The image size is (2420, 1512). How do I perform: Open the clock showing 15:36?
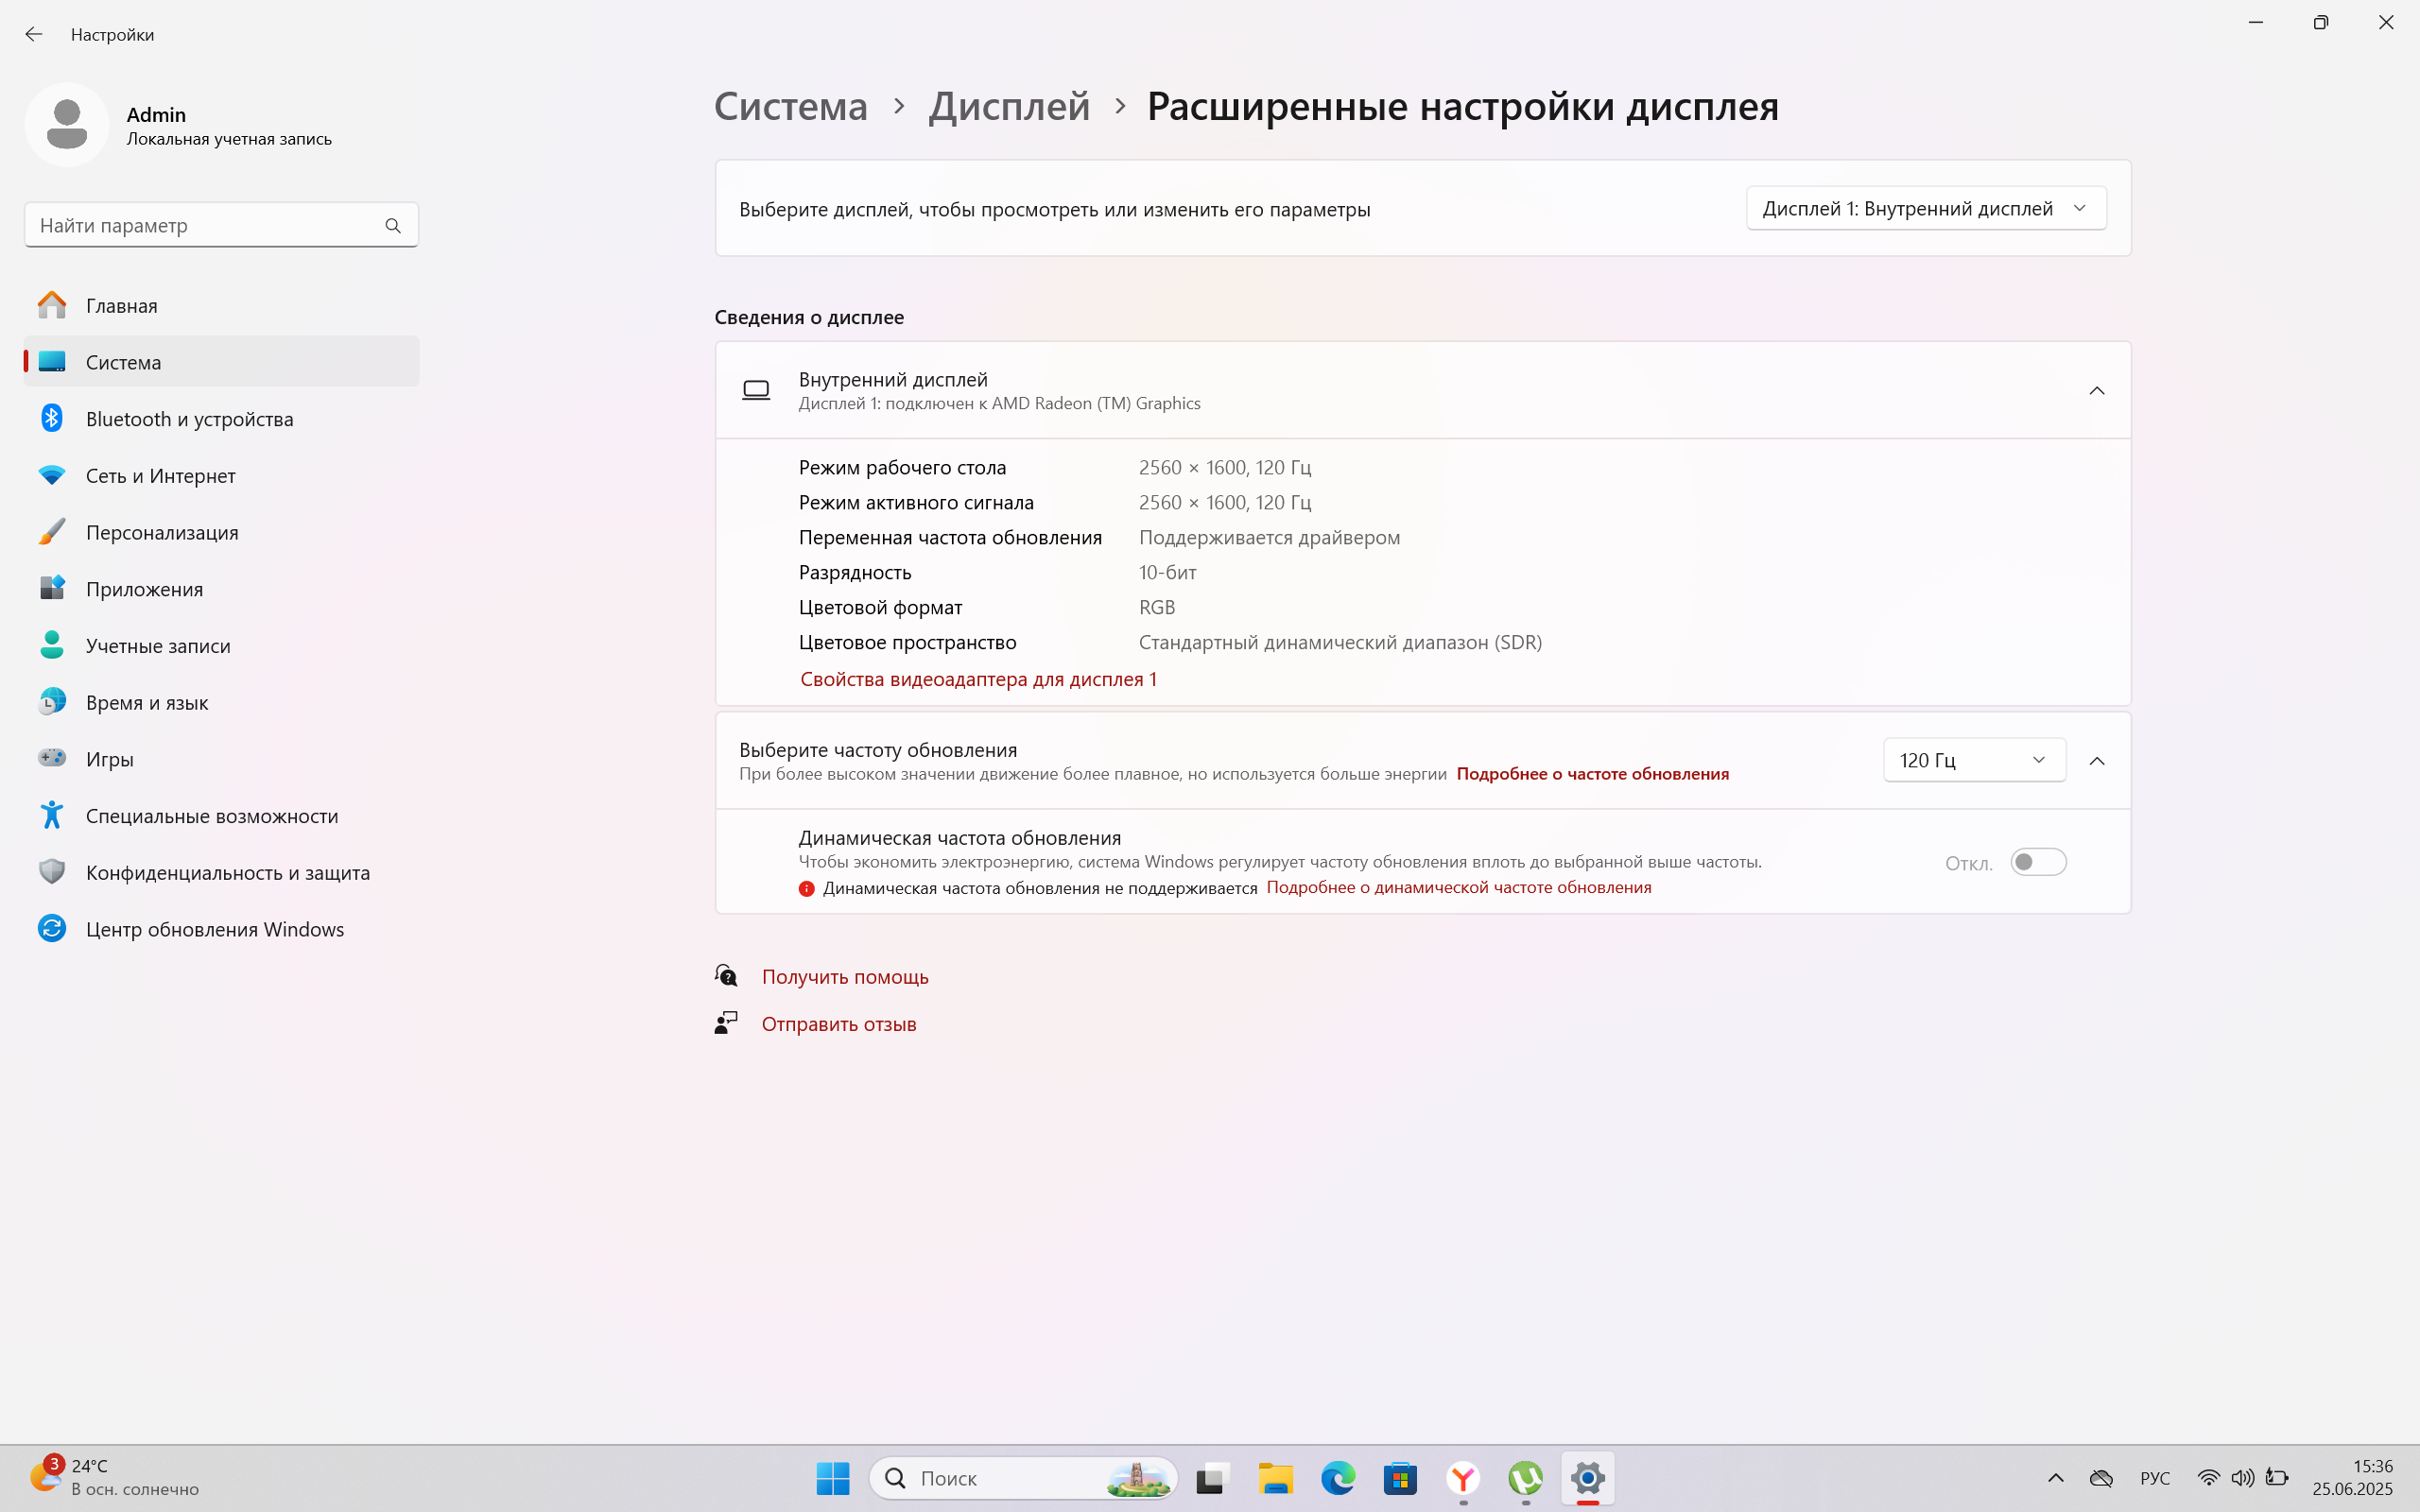coord(2354,1478)
